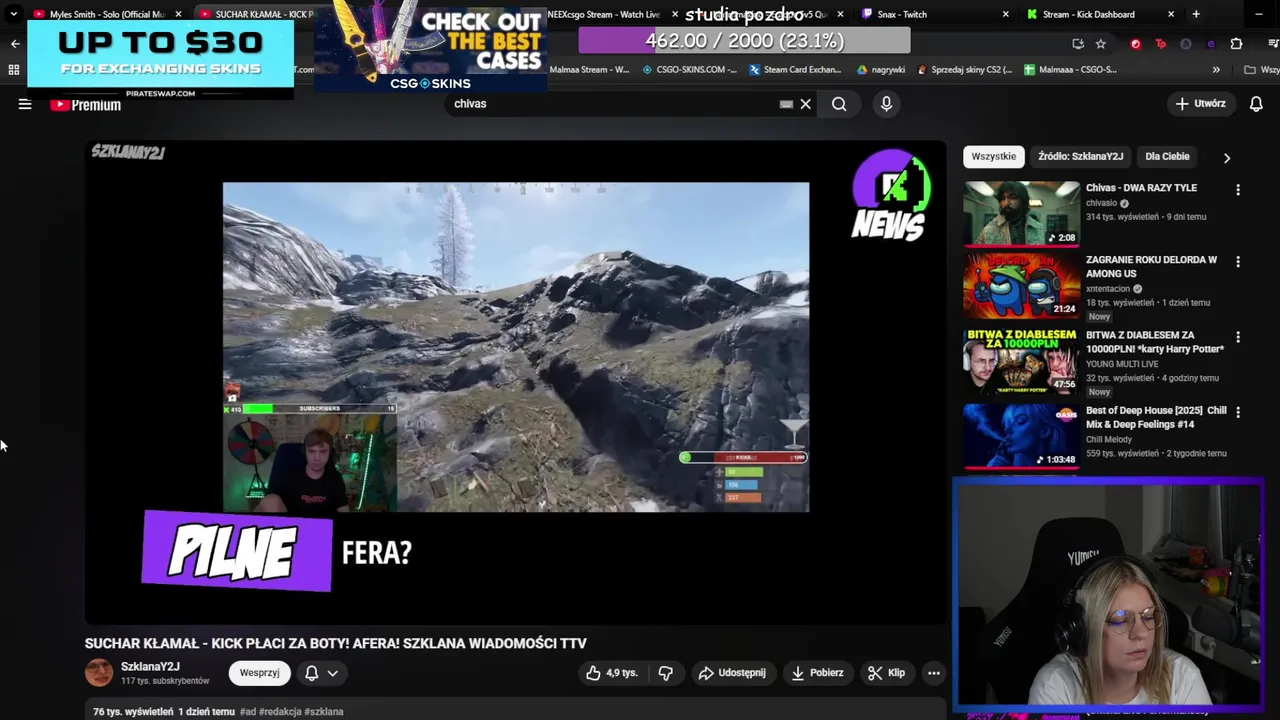
Task: Open BITWA Z DIABLESEM video title
Action: 1155,342
